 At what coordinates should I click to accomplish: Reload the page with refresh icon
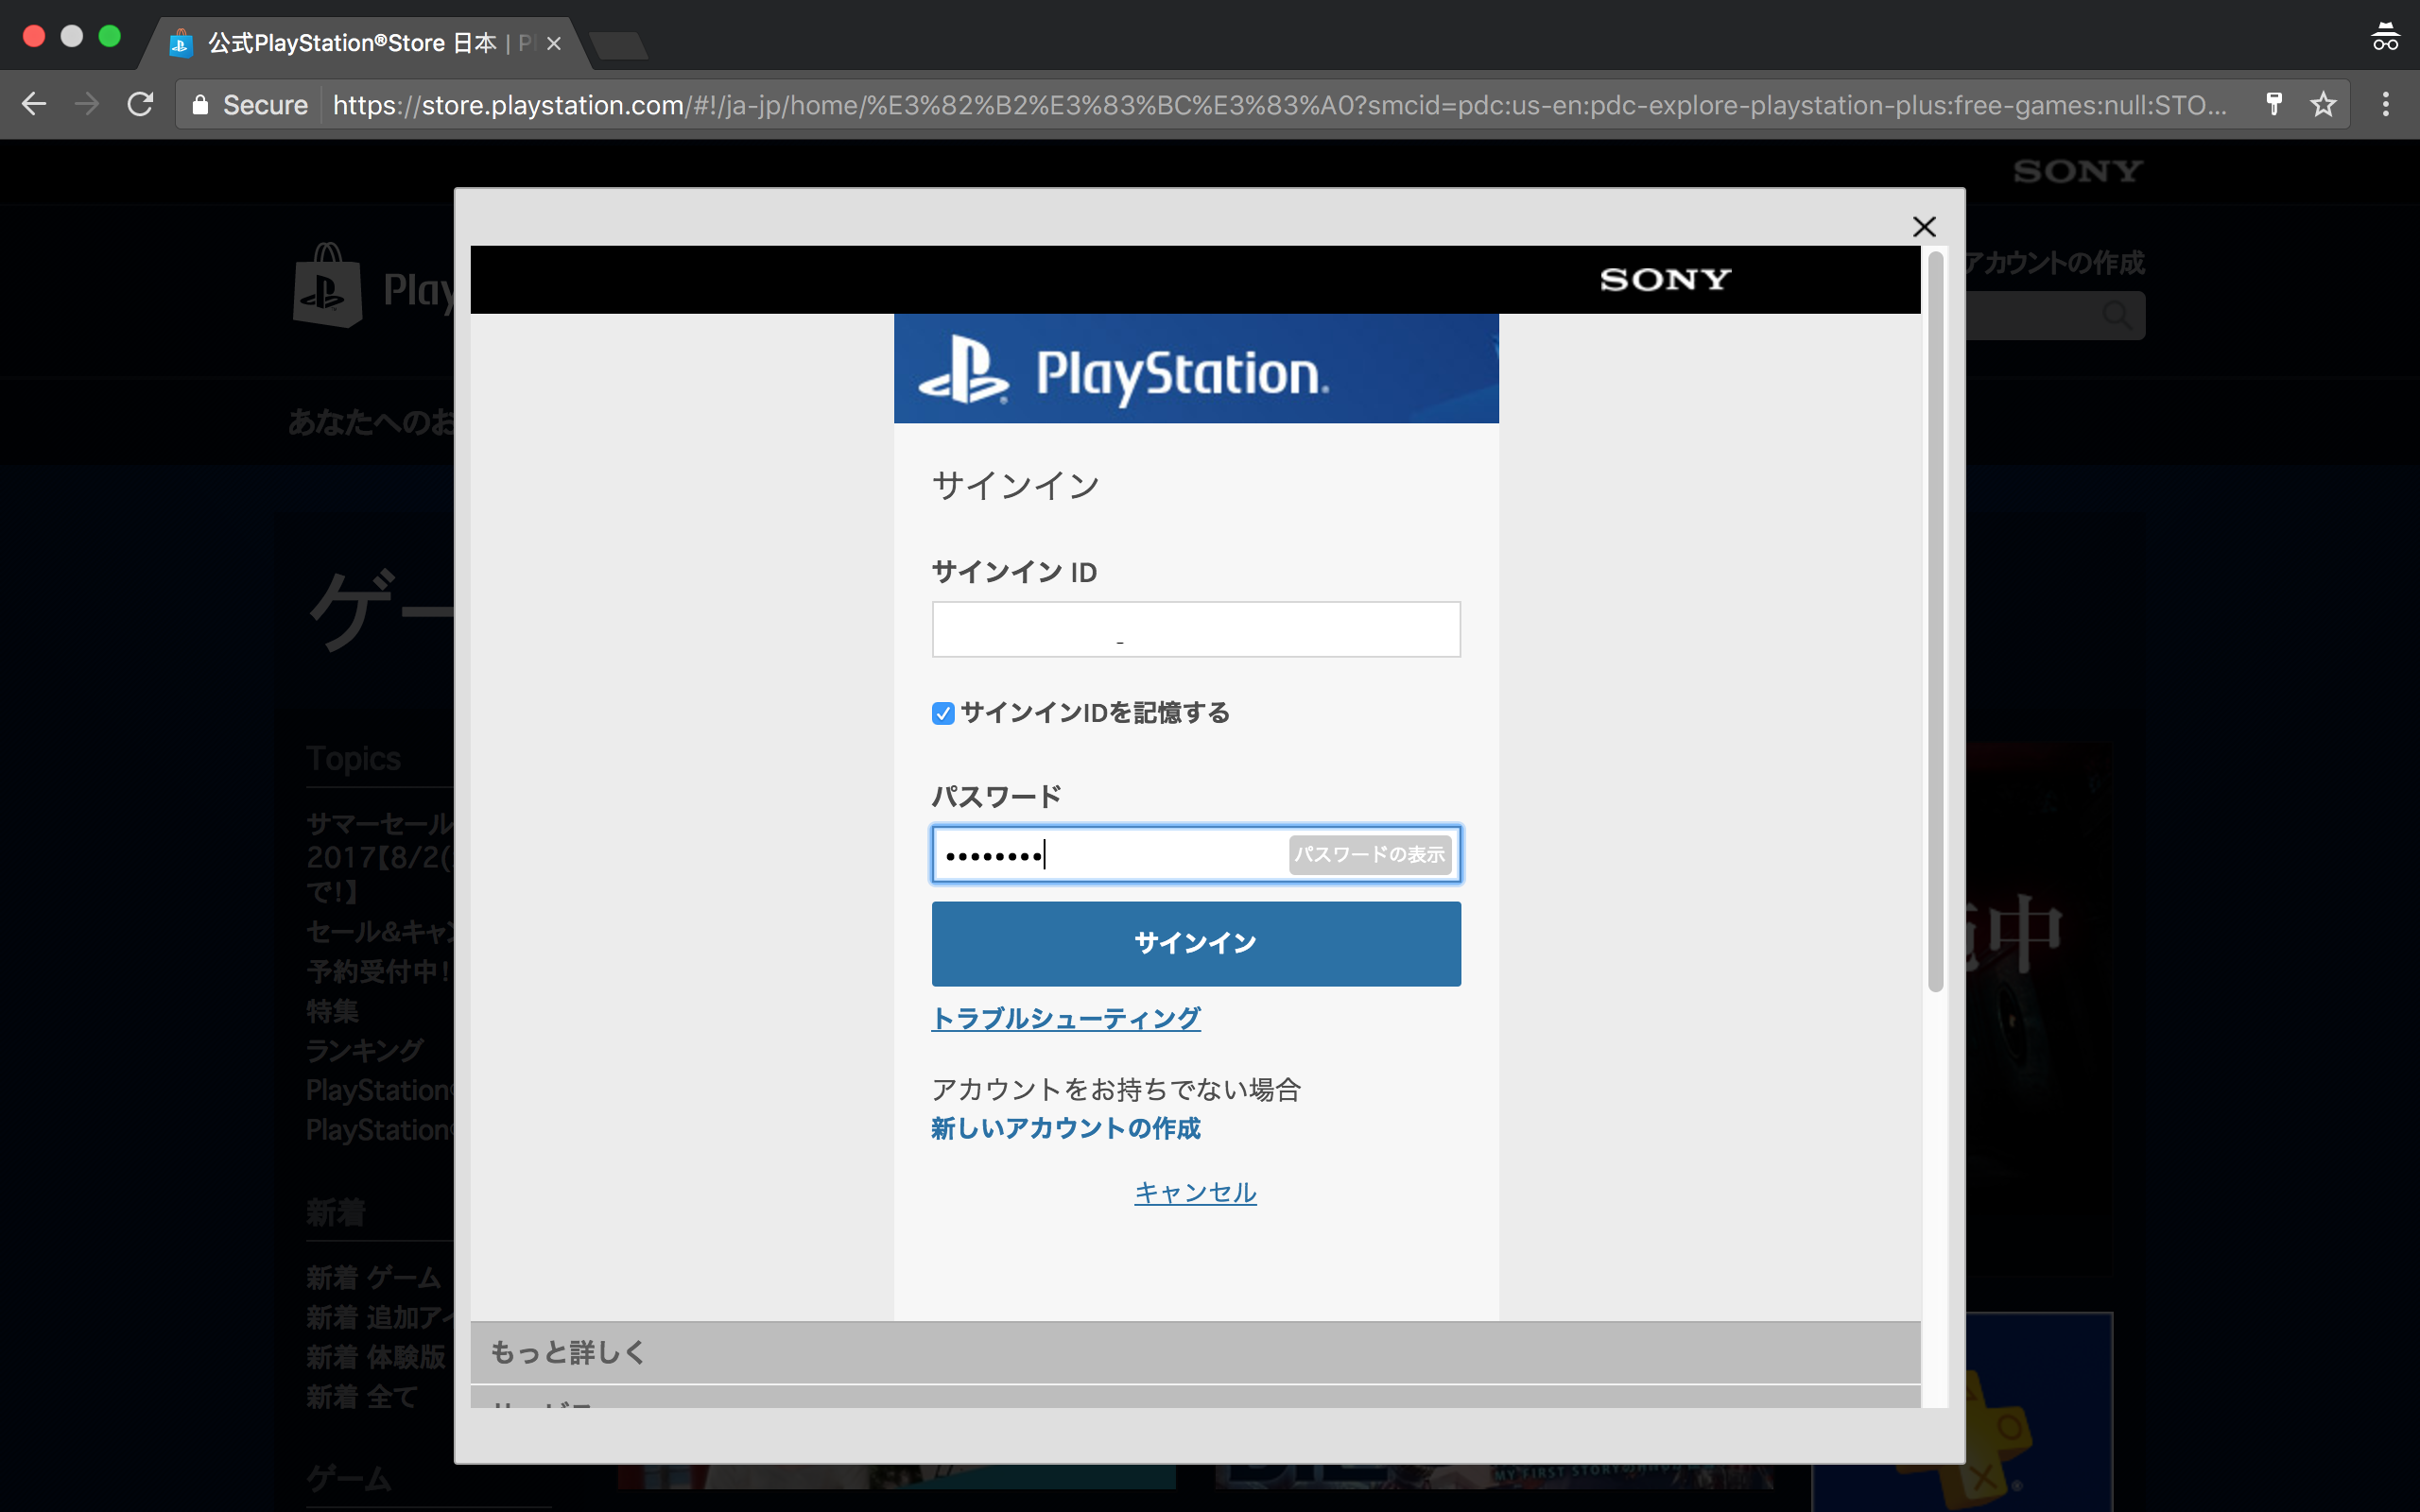click(140, 104)
